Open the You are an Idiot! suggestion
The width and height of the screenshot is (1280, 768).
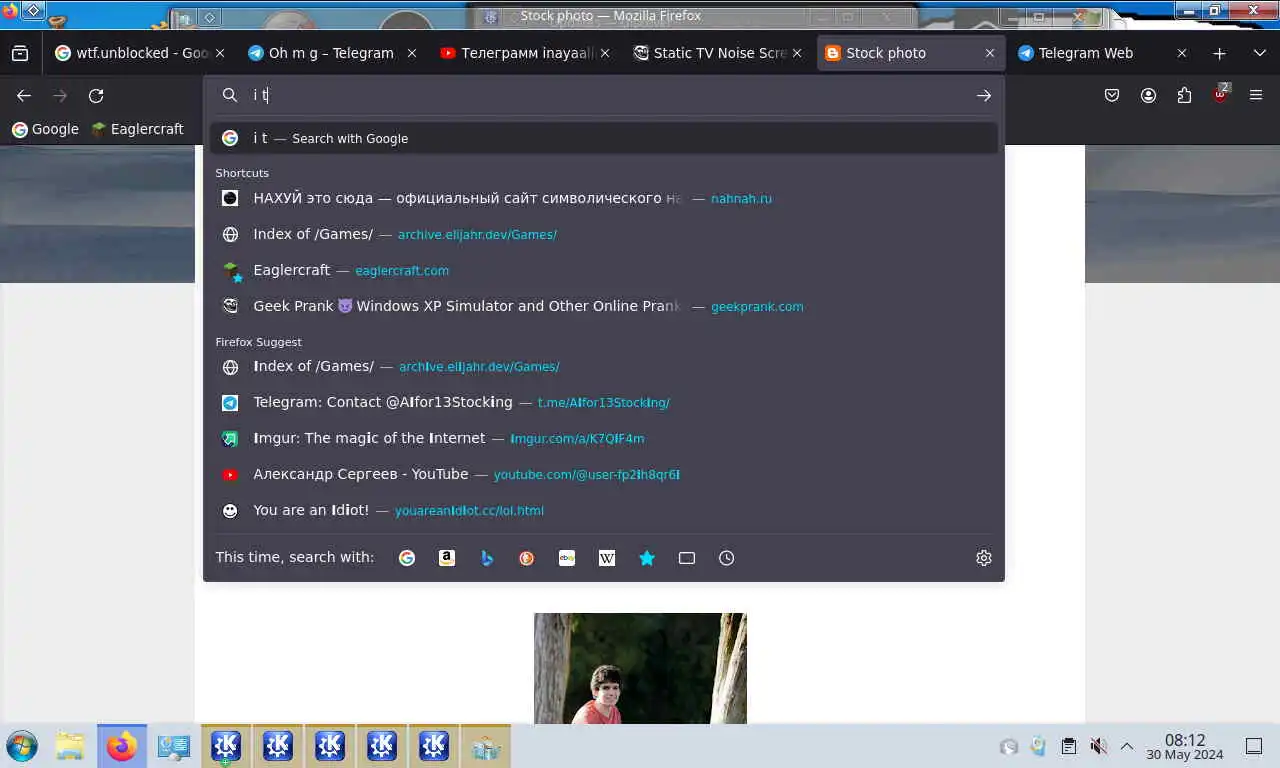click(x=604, y=510)
